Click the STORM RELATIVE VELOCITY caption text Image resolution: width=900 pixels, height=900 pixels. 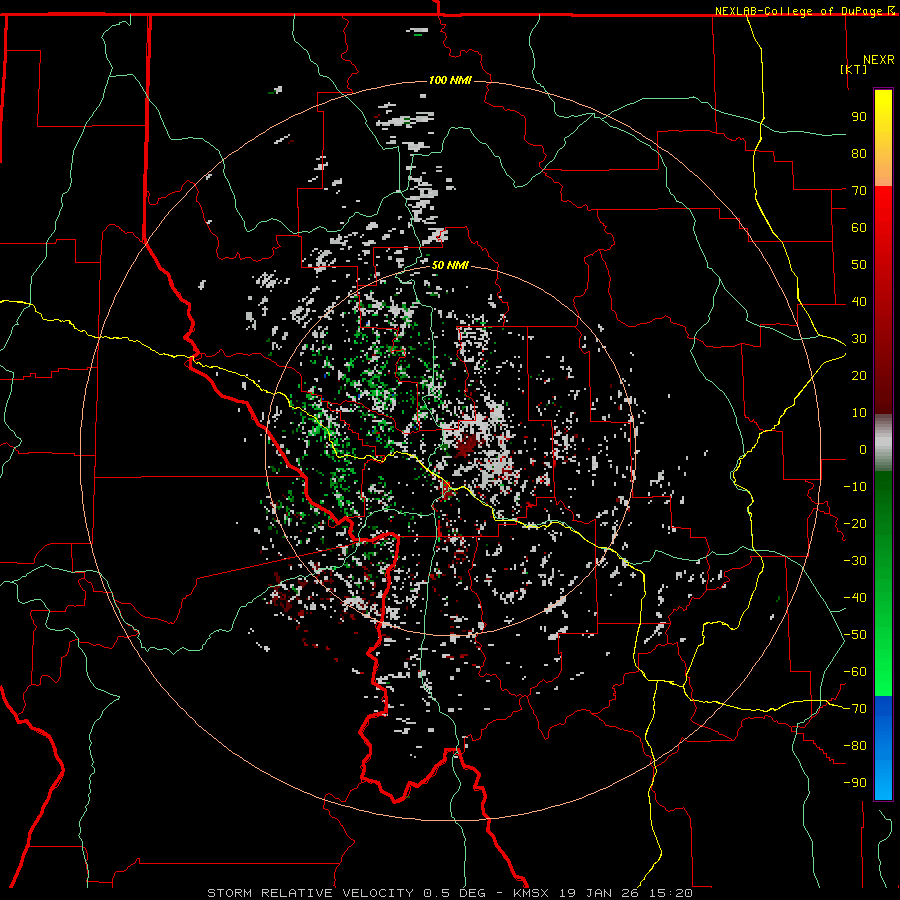(310, 893)
